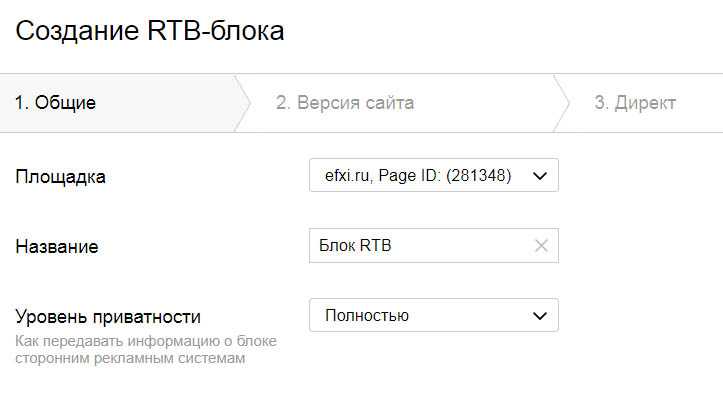Click the Площадка field label
Screen dimensions: 723x407
[x=61, y=177]
